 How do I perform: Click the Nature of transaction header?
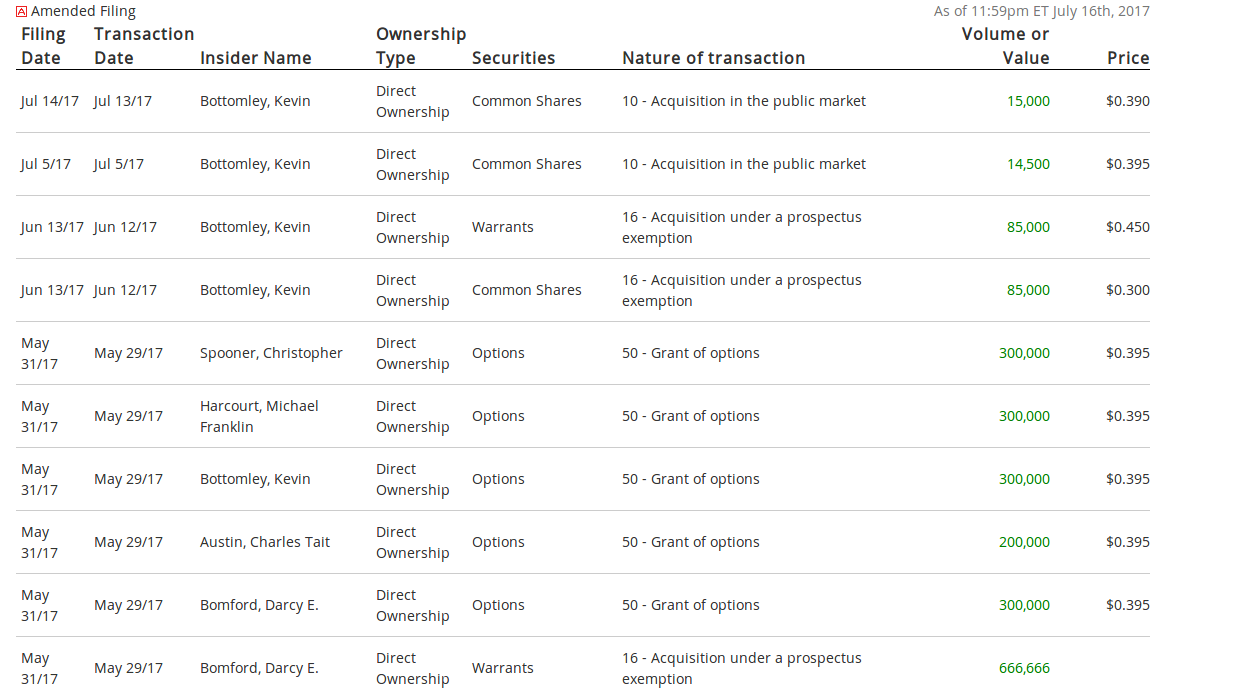point(713,58)
